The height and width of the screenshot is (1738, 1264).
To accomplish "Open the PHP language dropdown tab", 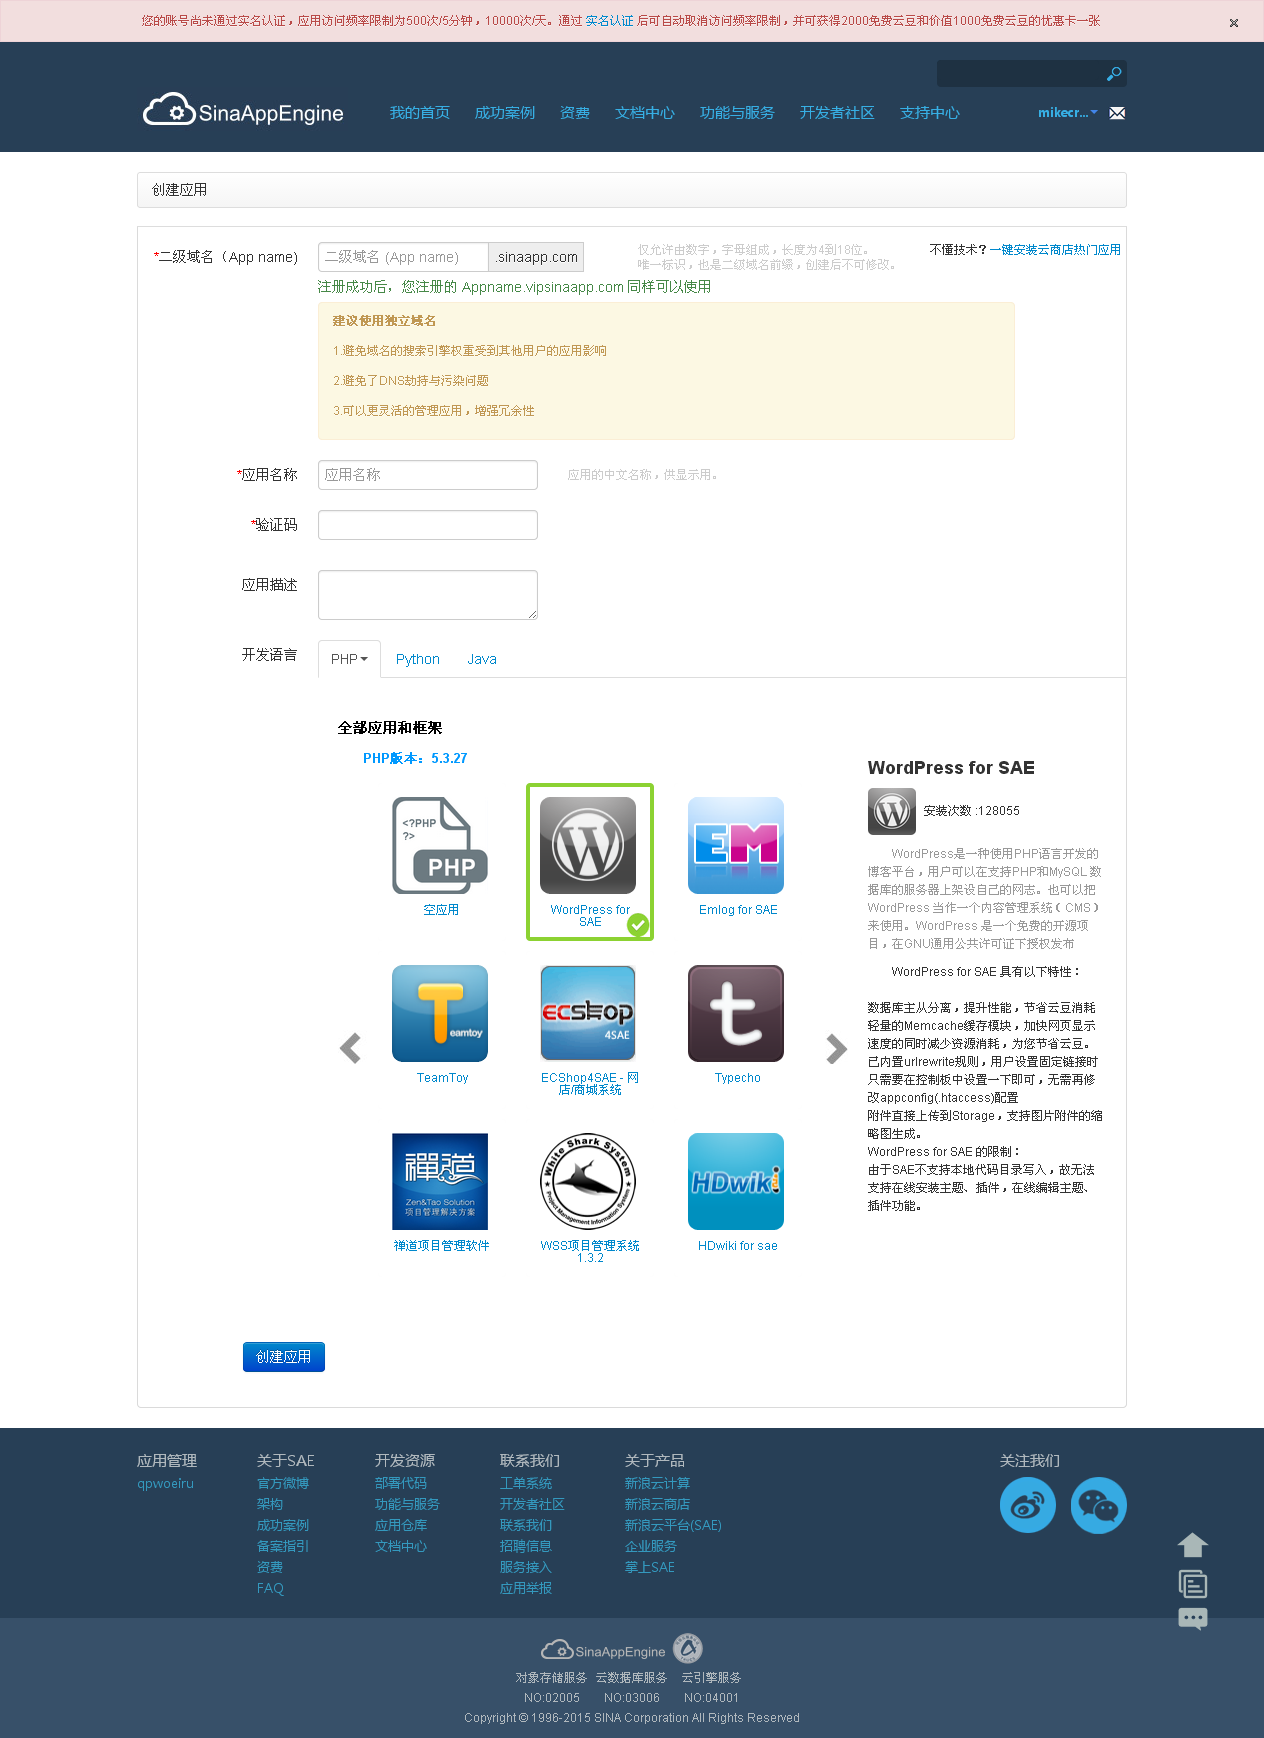I will point(349,659).
